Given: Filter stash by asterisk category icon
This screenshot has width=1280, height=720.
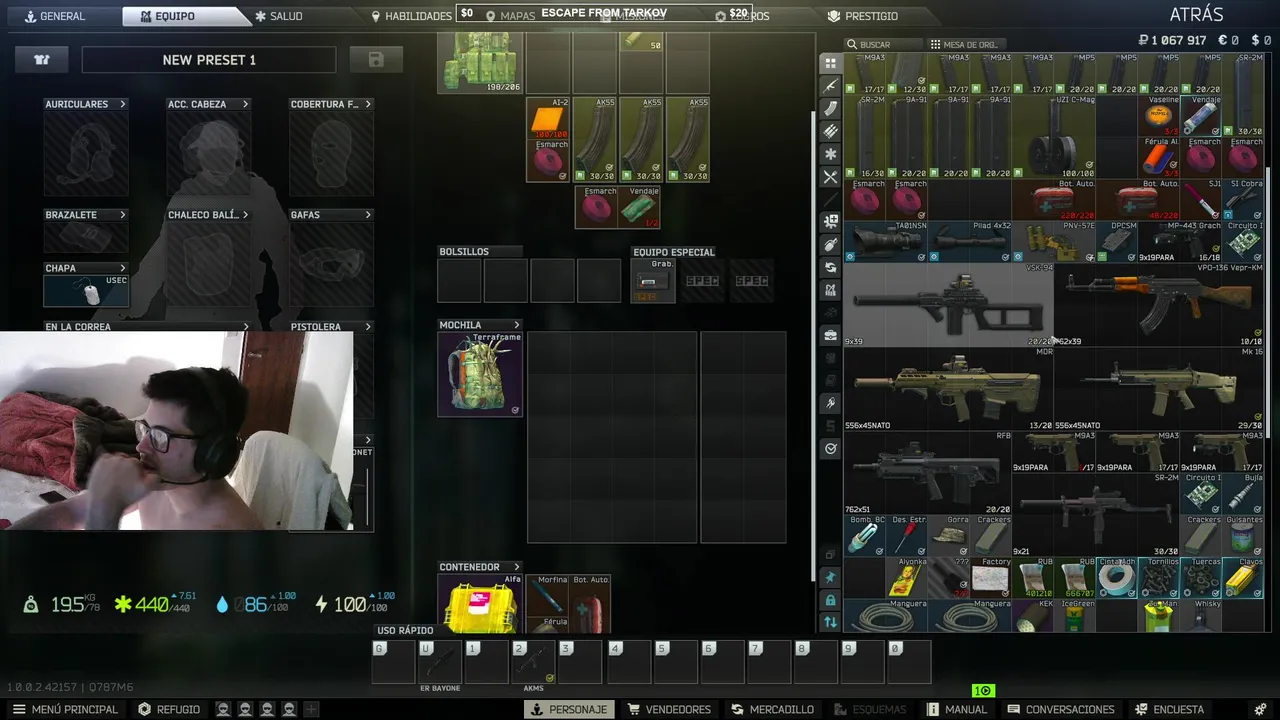Looking at the screenshot, I should tap(830, 155).
